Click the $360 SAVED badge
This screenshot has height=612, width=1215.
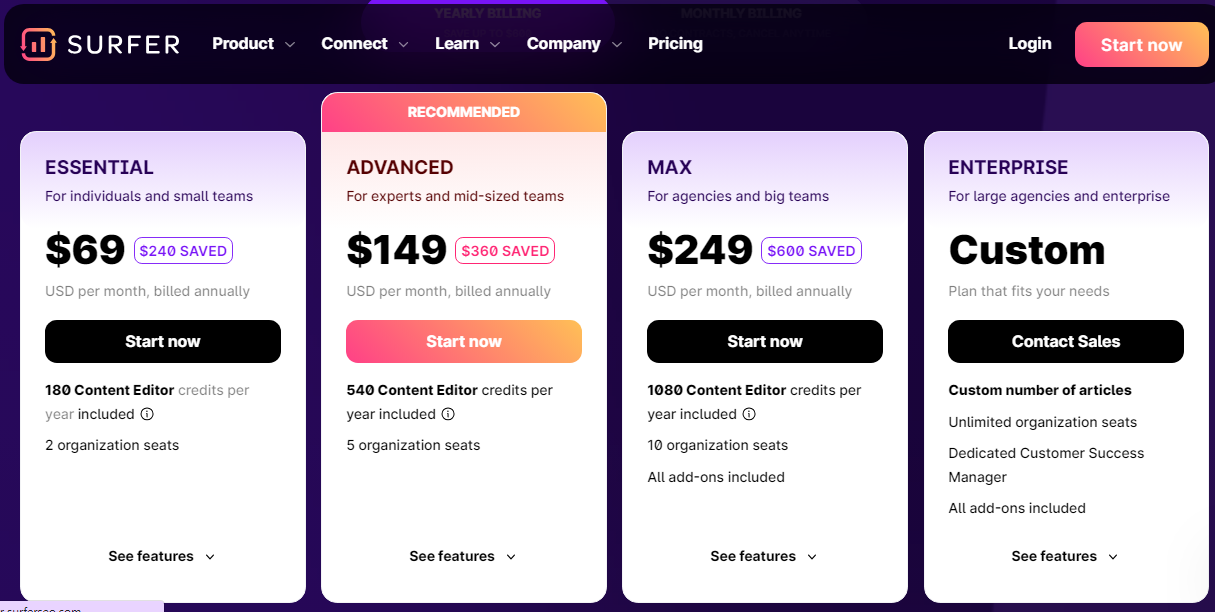coord(504,251)
